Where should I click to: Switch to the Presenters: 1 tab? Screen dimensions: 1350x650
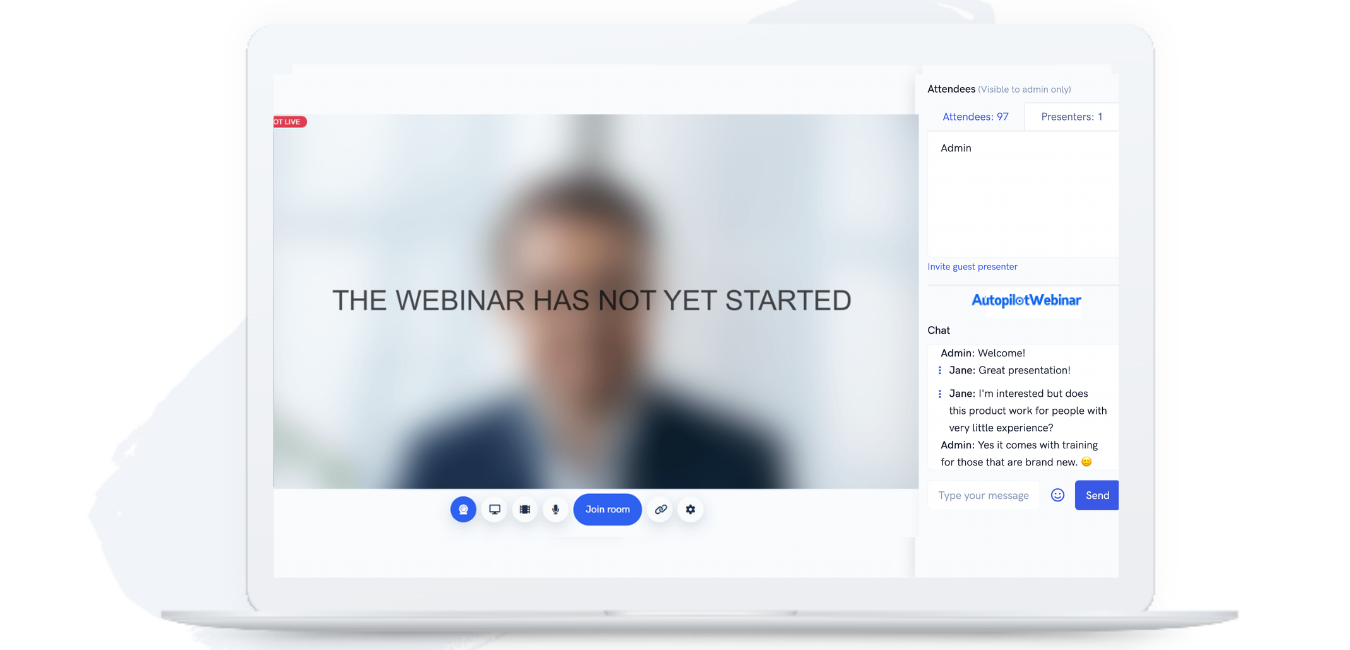1071,117
